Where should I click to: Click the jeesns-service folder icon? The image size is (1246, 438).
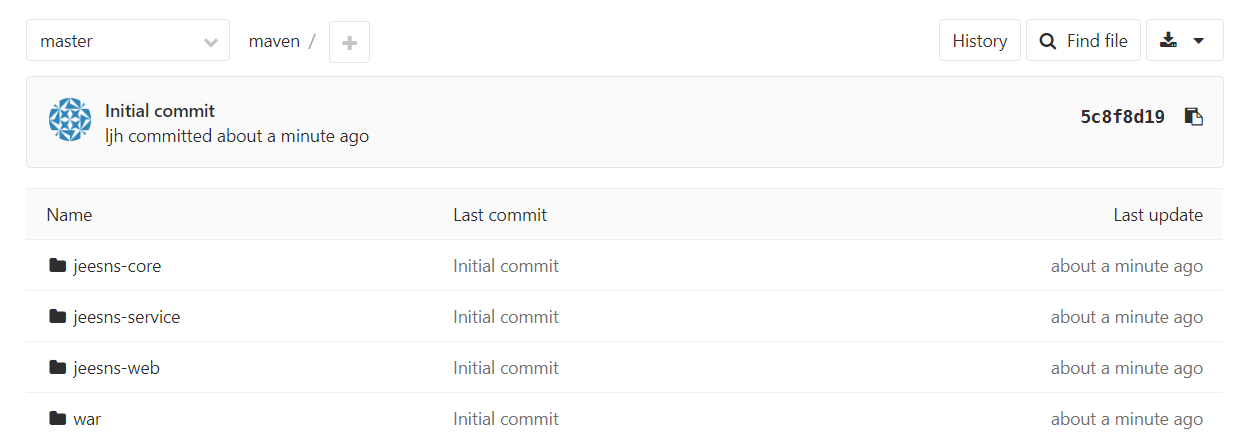57,317
